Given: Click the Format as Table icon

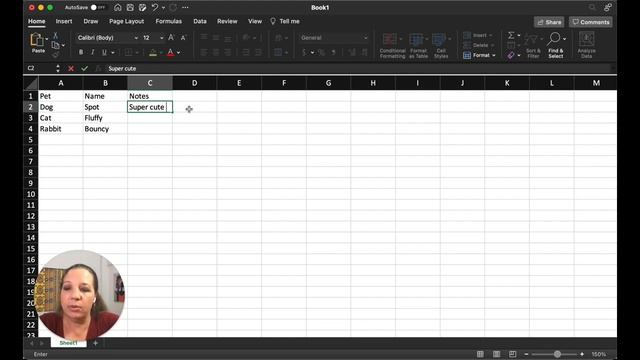Looking at the screenshot, I should 416,40.
